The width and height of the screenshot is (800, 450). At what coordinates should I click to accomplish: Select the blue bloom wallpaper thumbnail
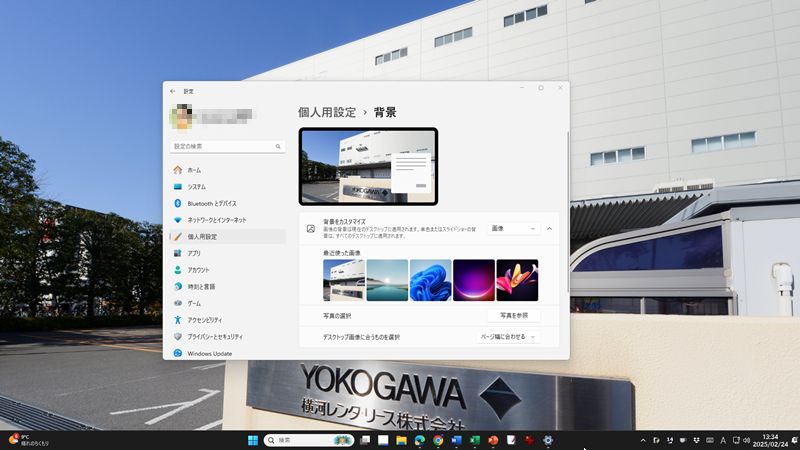click(x=431, y=280)
